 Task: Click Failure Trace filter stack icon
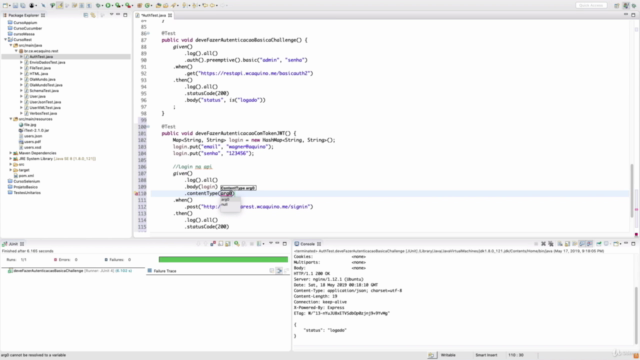pyautogui.click(x=279, y=271)
